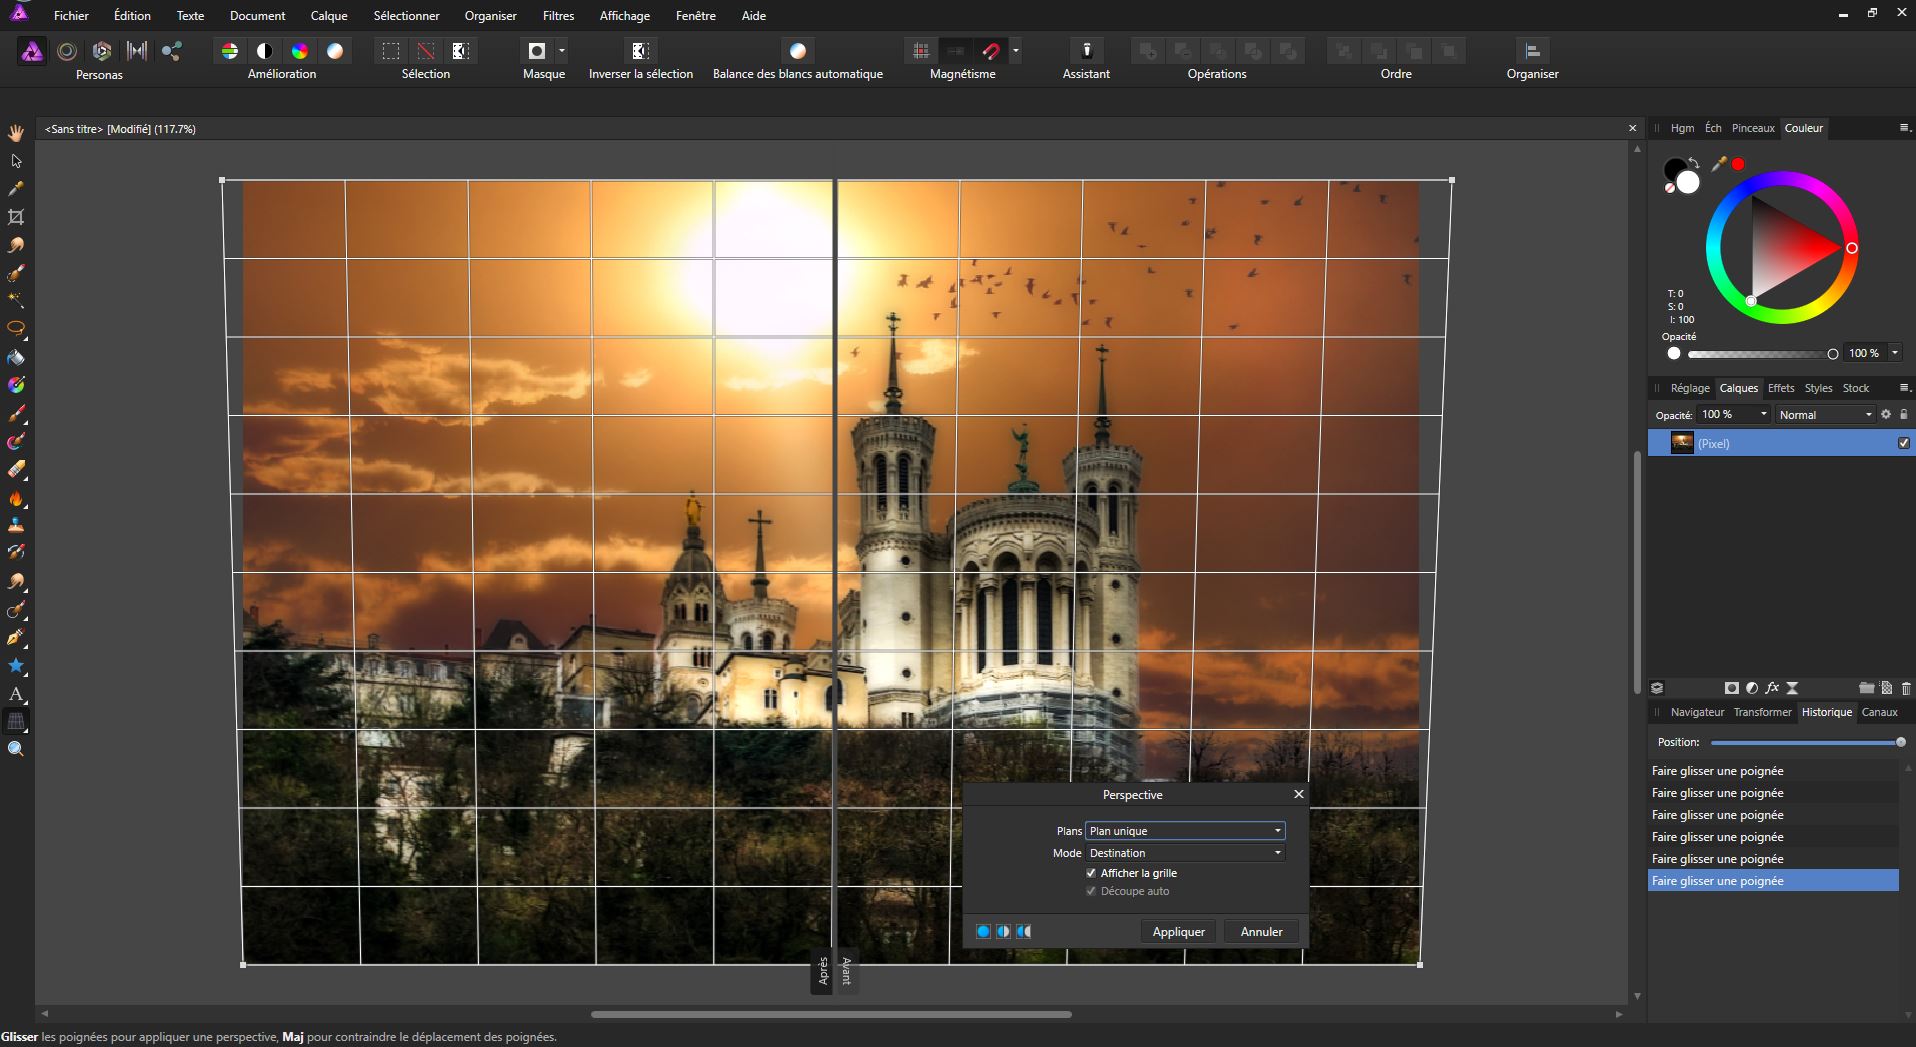Uncheck Afficher la grille checkbox
1916x1047 pixels.
pyautogui.click(x=1091, y=873)
